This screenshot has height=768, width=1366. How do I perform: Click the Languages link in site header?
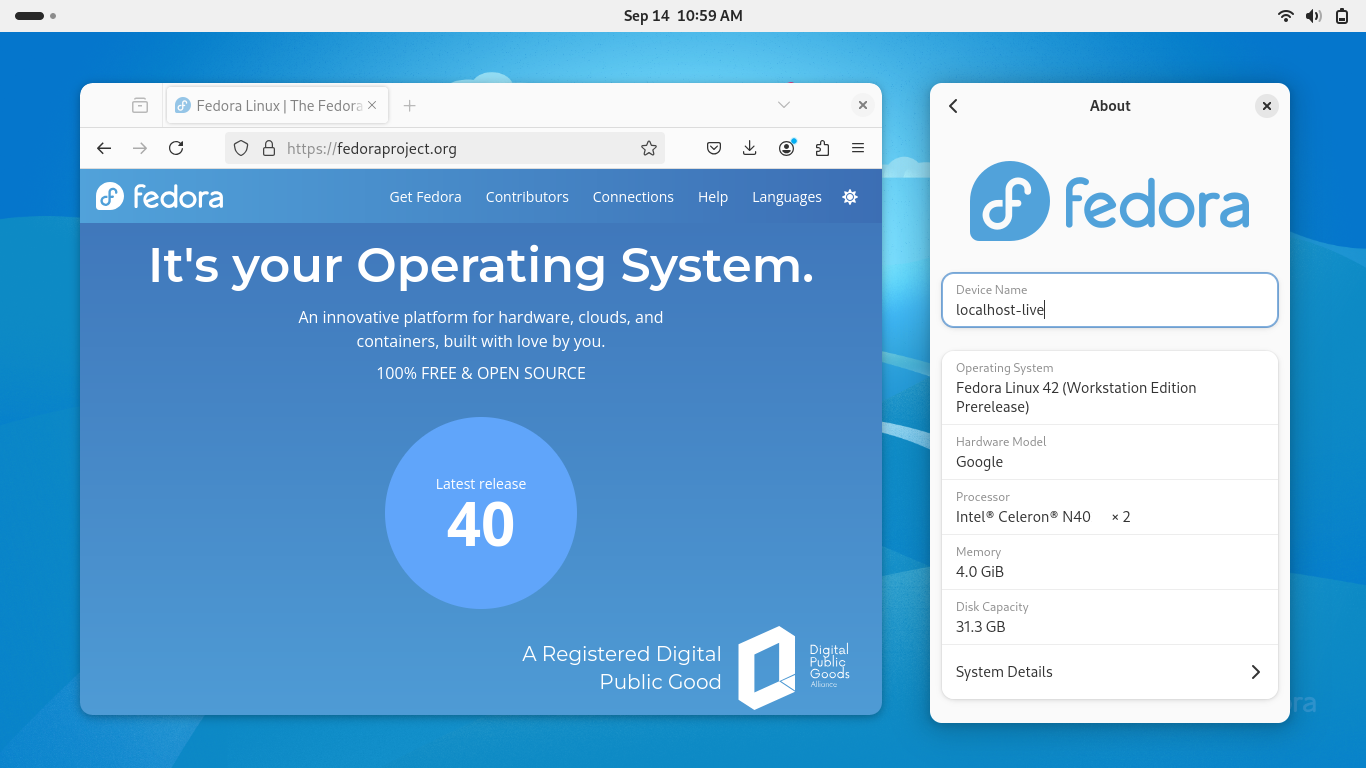click(786, 197)
